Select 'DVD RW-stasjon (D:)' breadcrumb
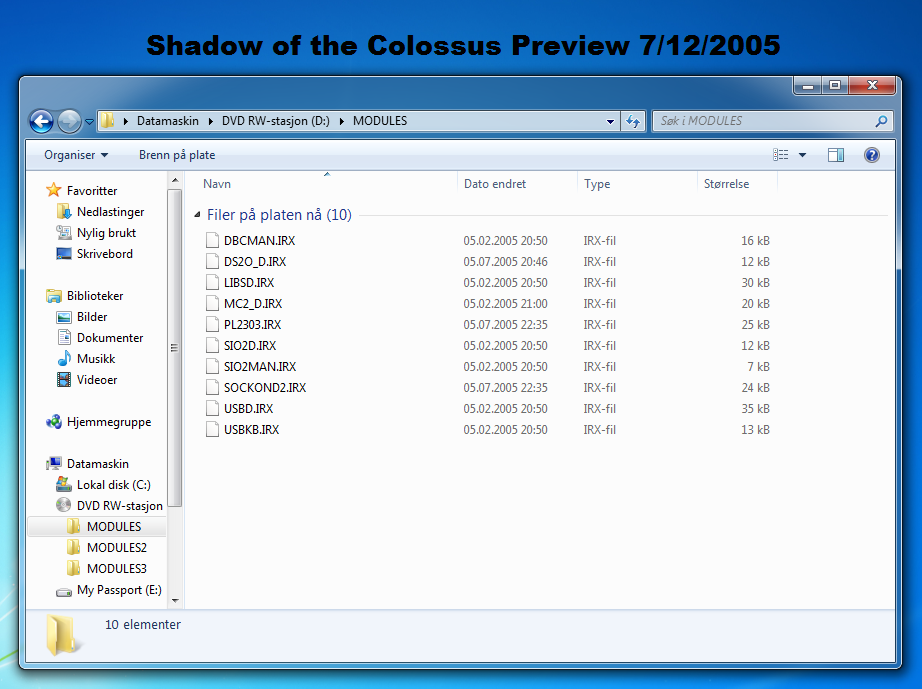This screenshot has width=922, height=689. (276, 121)
